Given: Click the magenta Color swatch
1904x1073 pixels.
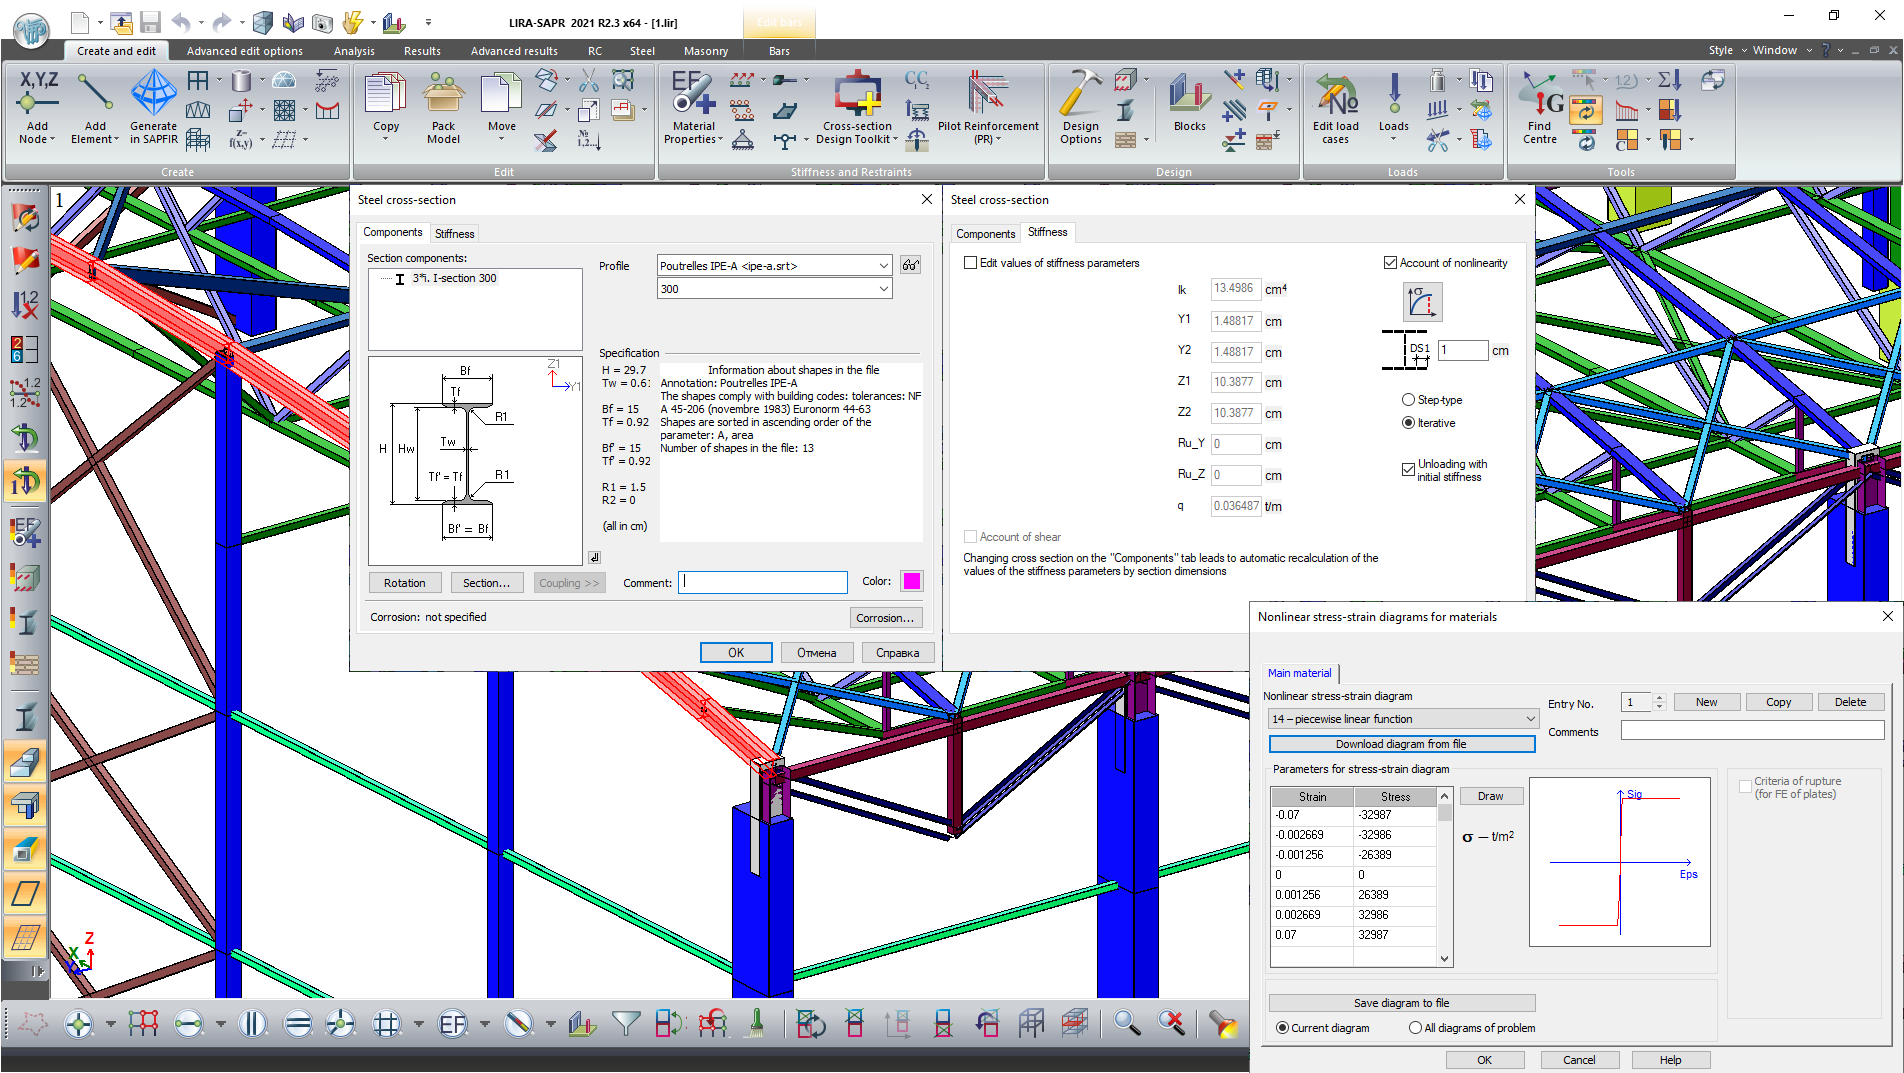Looking at the screenshot, I should click(911, 582).
